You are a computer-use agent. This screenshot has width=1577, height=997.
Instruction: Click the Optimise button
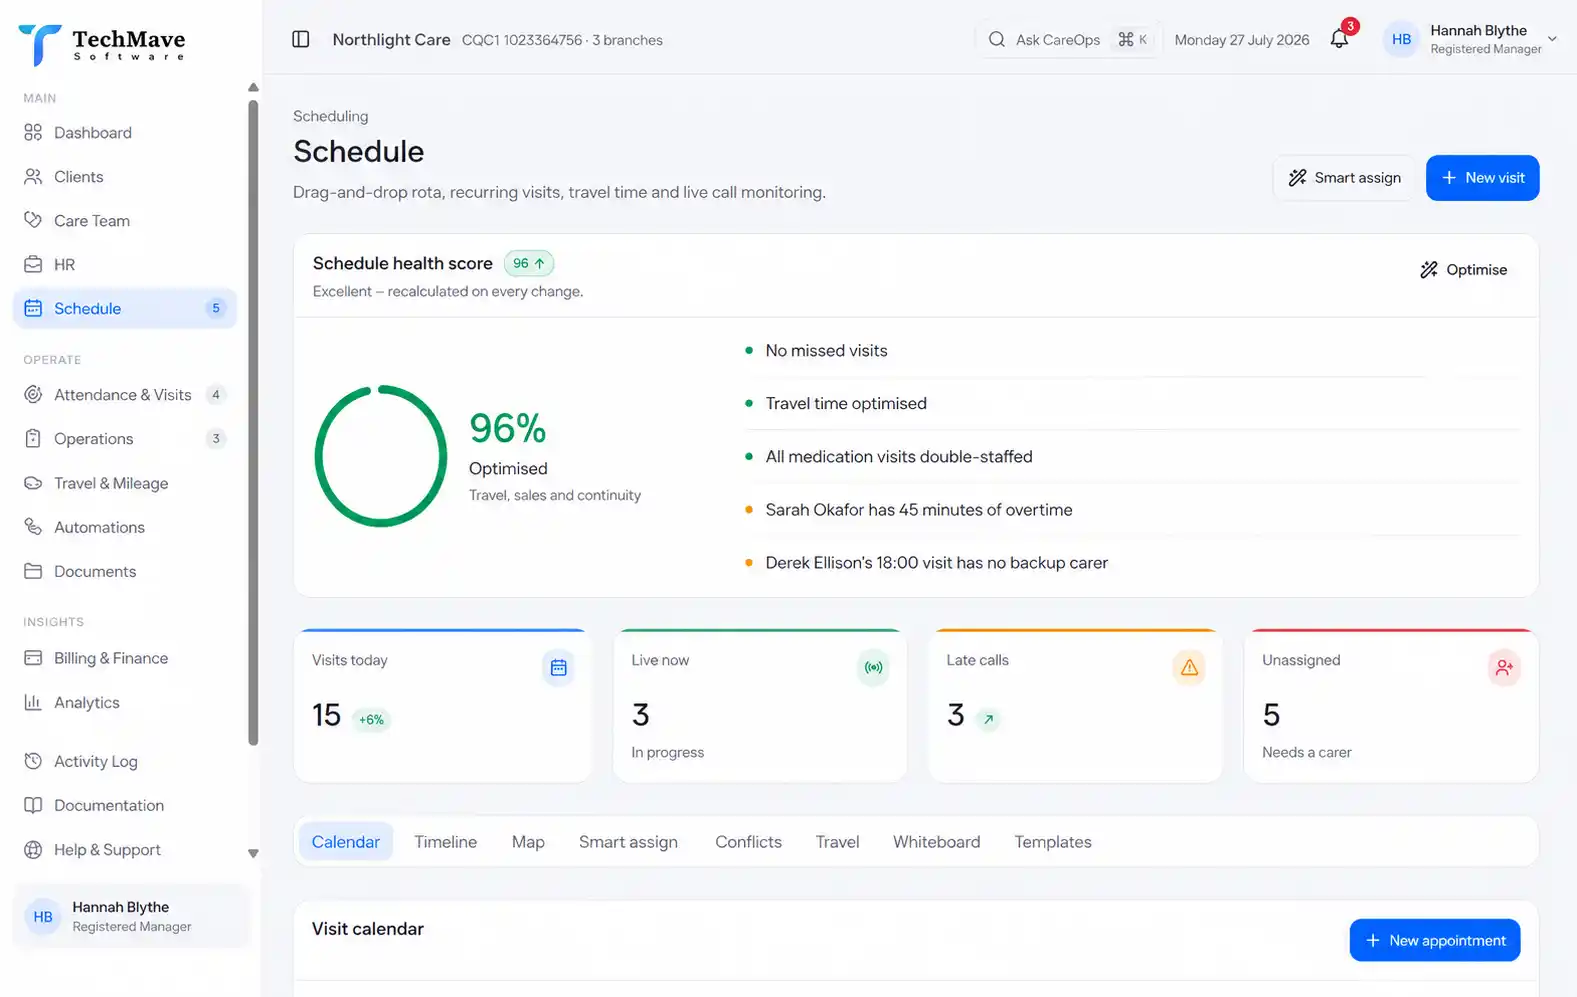(1463, 270)
